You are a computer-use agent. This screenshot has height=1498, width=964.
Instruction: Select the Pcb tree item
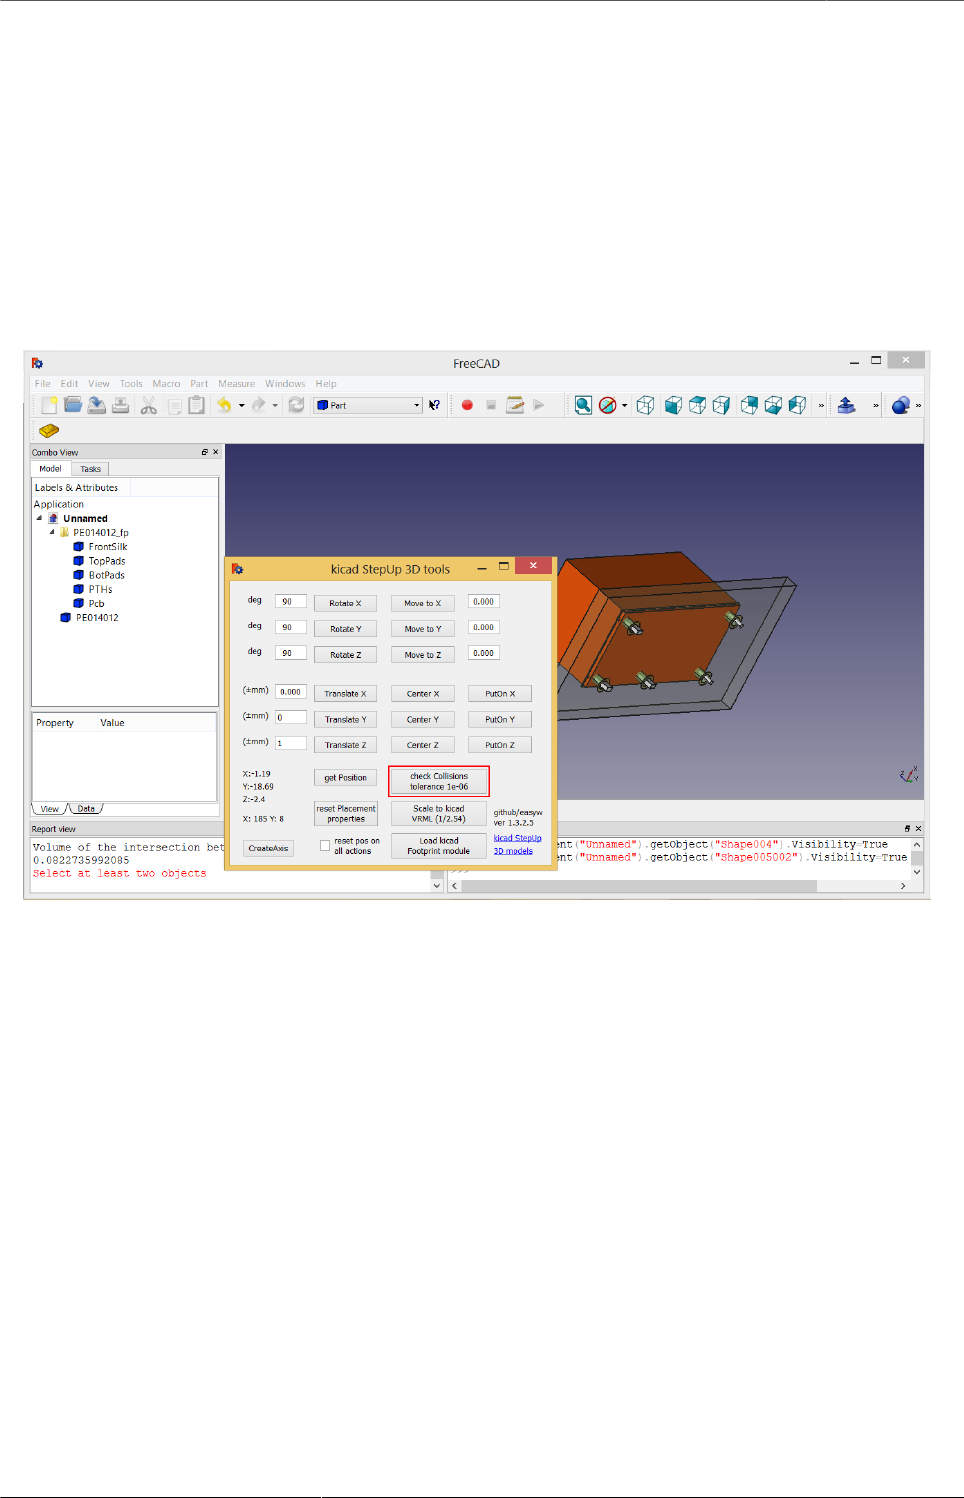pos(96,603)
